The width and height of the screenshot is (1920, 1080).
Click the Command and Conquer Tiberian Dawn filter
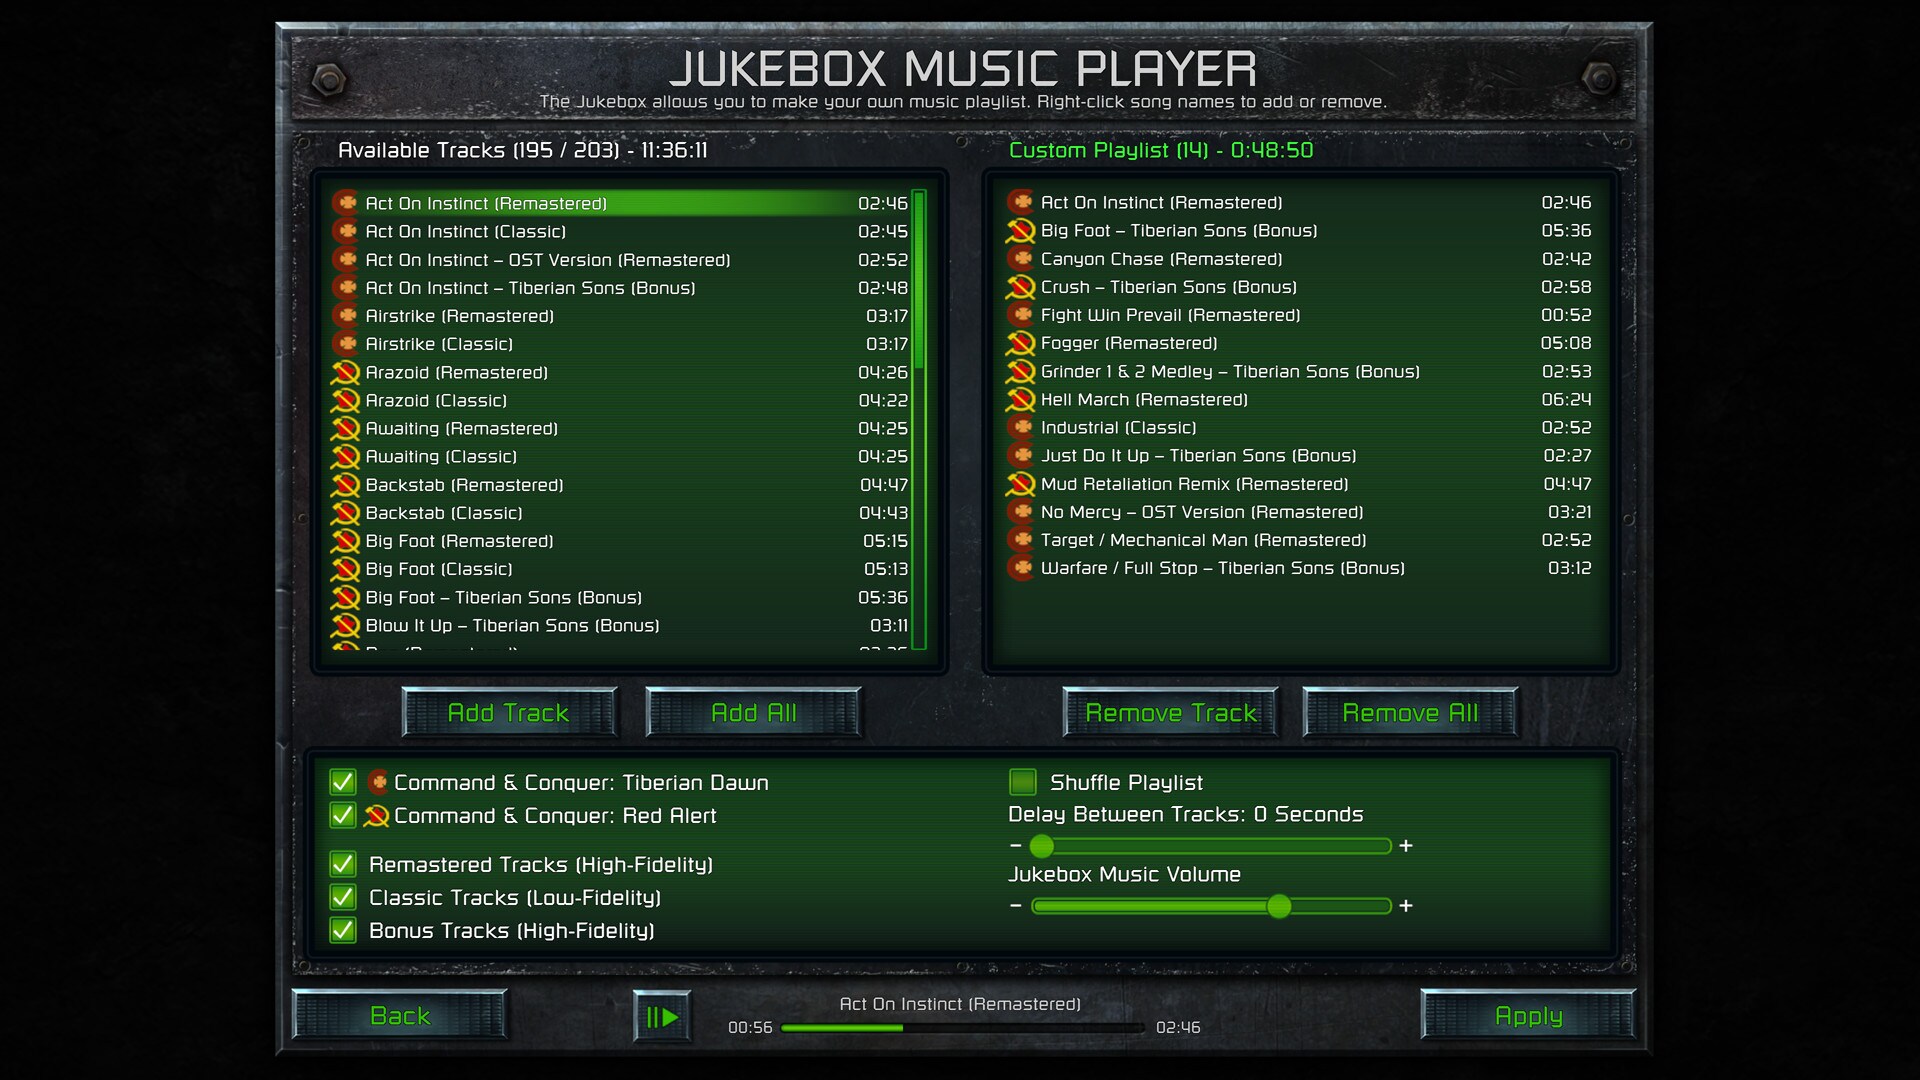pos(345,782)
